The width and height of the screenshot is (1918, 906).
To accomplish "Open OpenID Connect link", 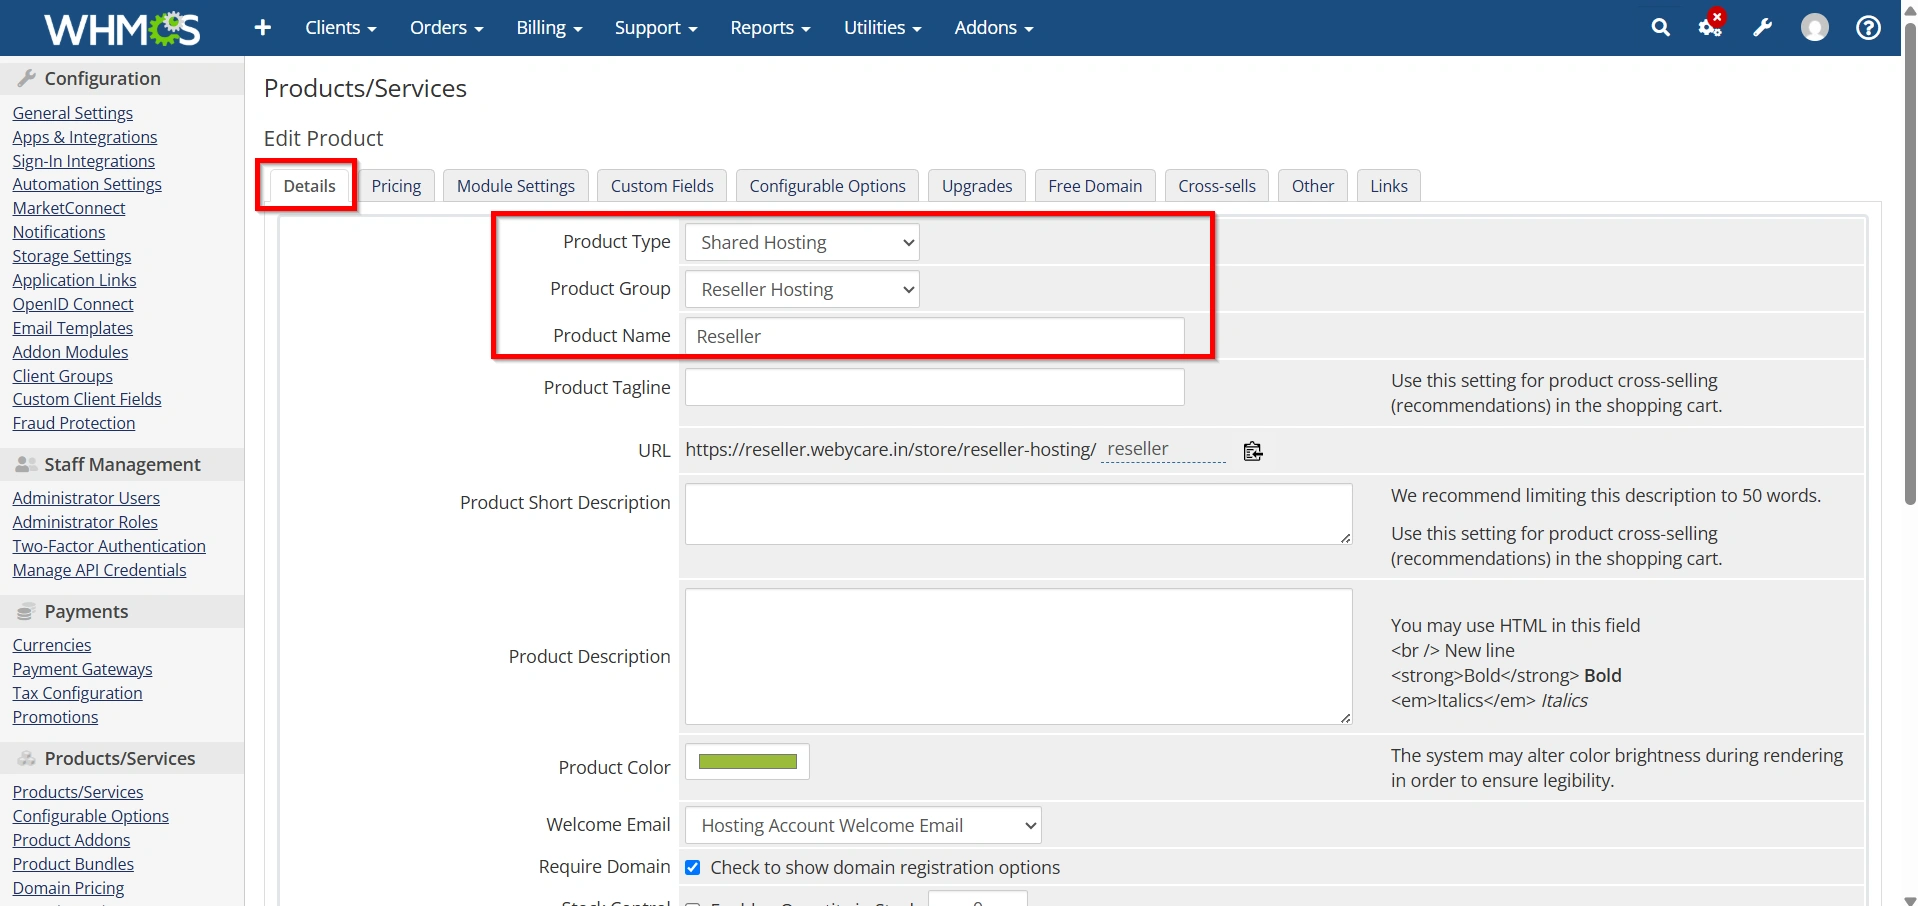I will click(x=73, y=304).
